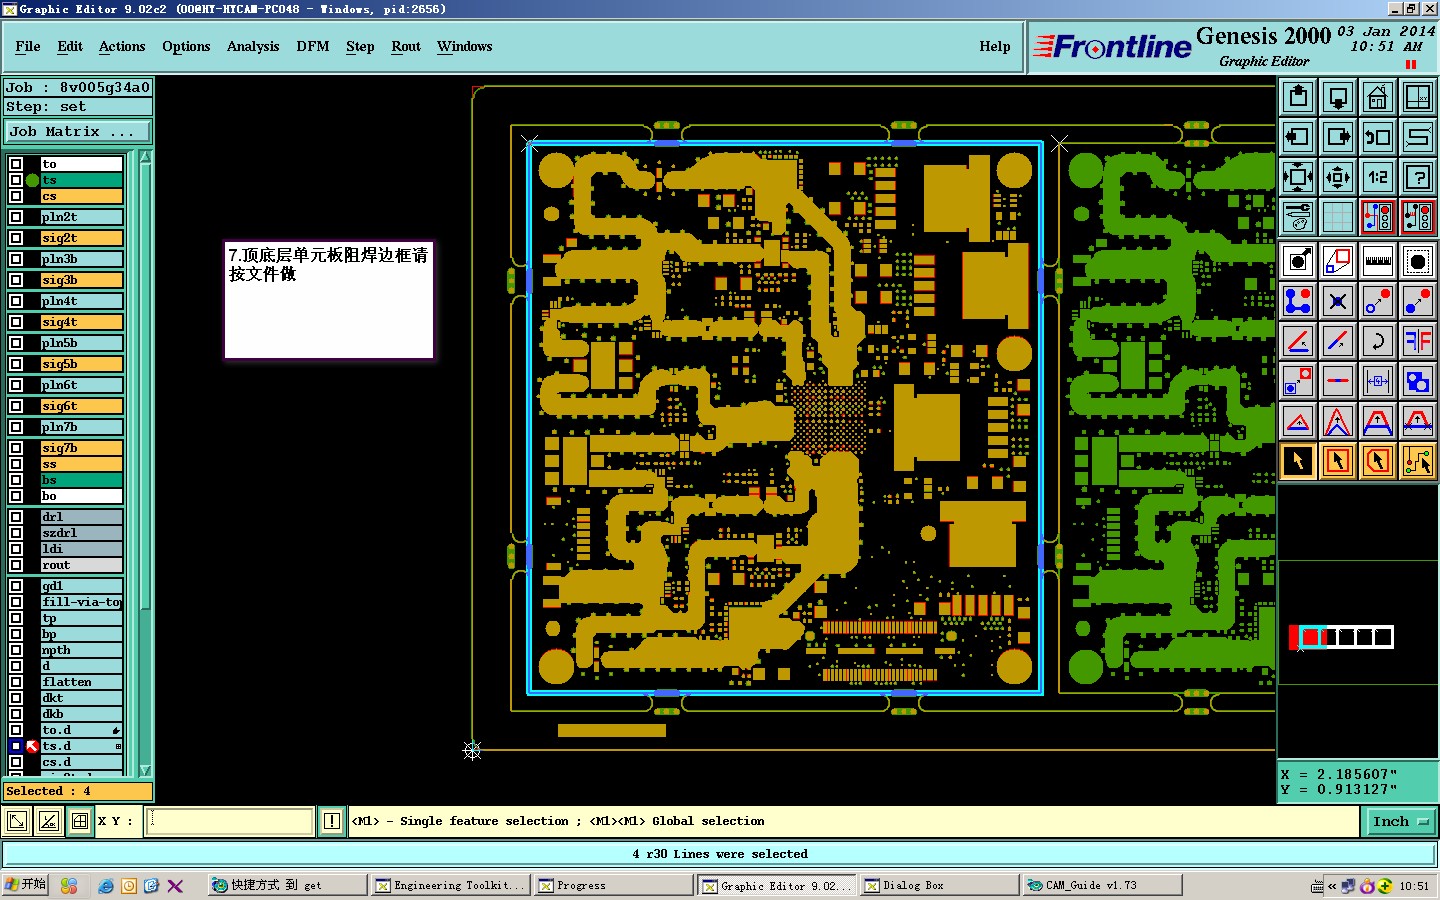Screen dimensions: 1440x900
Task: Open the tools and palette settings icon
Action: click(1298, 216)
